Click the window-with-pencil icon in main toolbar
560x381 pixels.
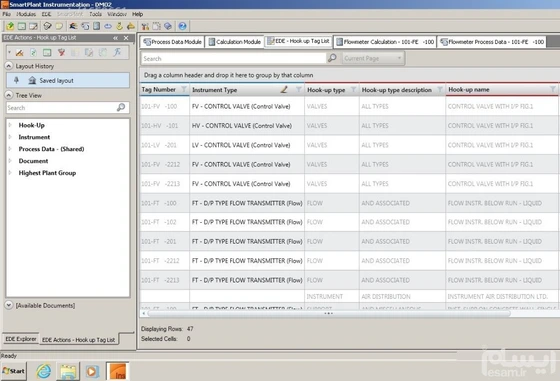pos(33,26)
